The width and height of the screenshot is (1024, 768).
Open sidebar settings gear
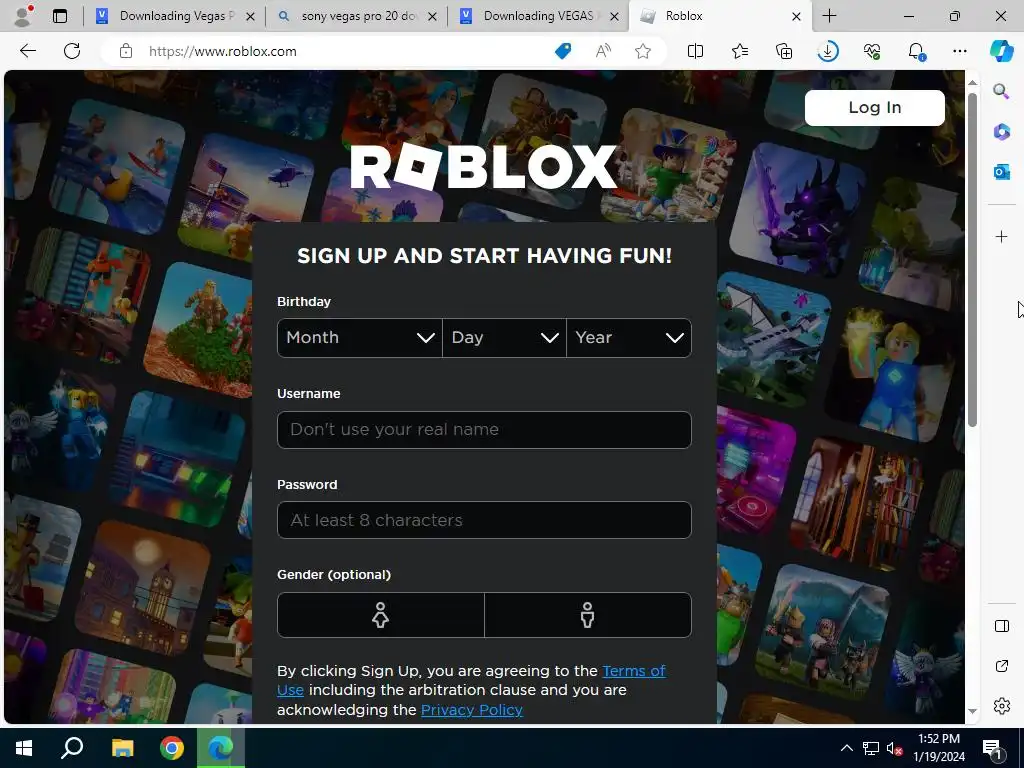pyautogui.click(x=1002, y=706)
